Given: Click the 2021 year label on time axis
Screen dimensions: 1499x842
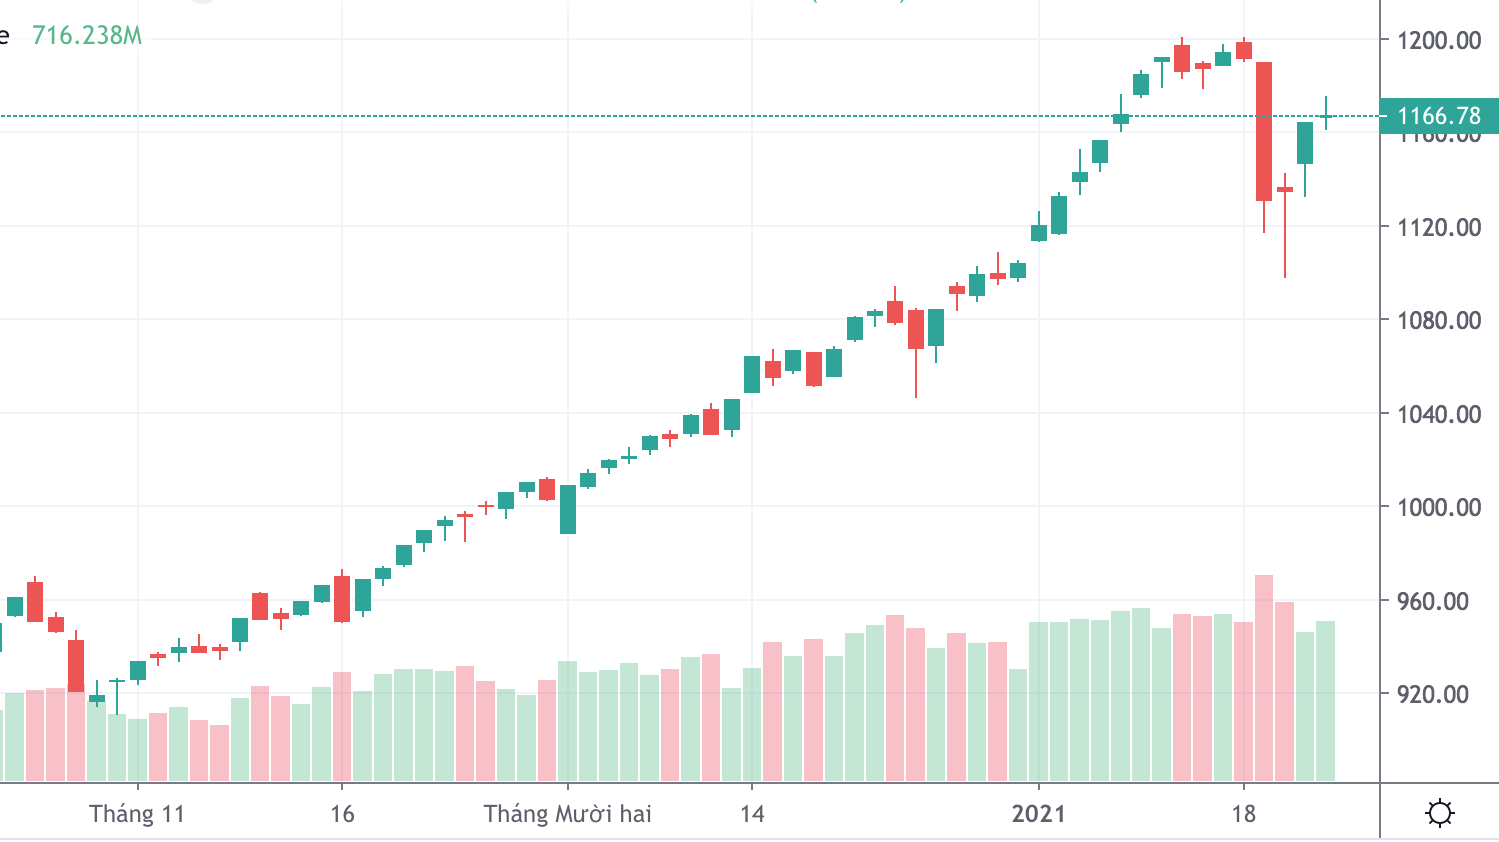Looking at the screenshot, I should click(1038, 813).
